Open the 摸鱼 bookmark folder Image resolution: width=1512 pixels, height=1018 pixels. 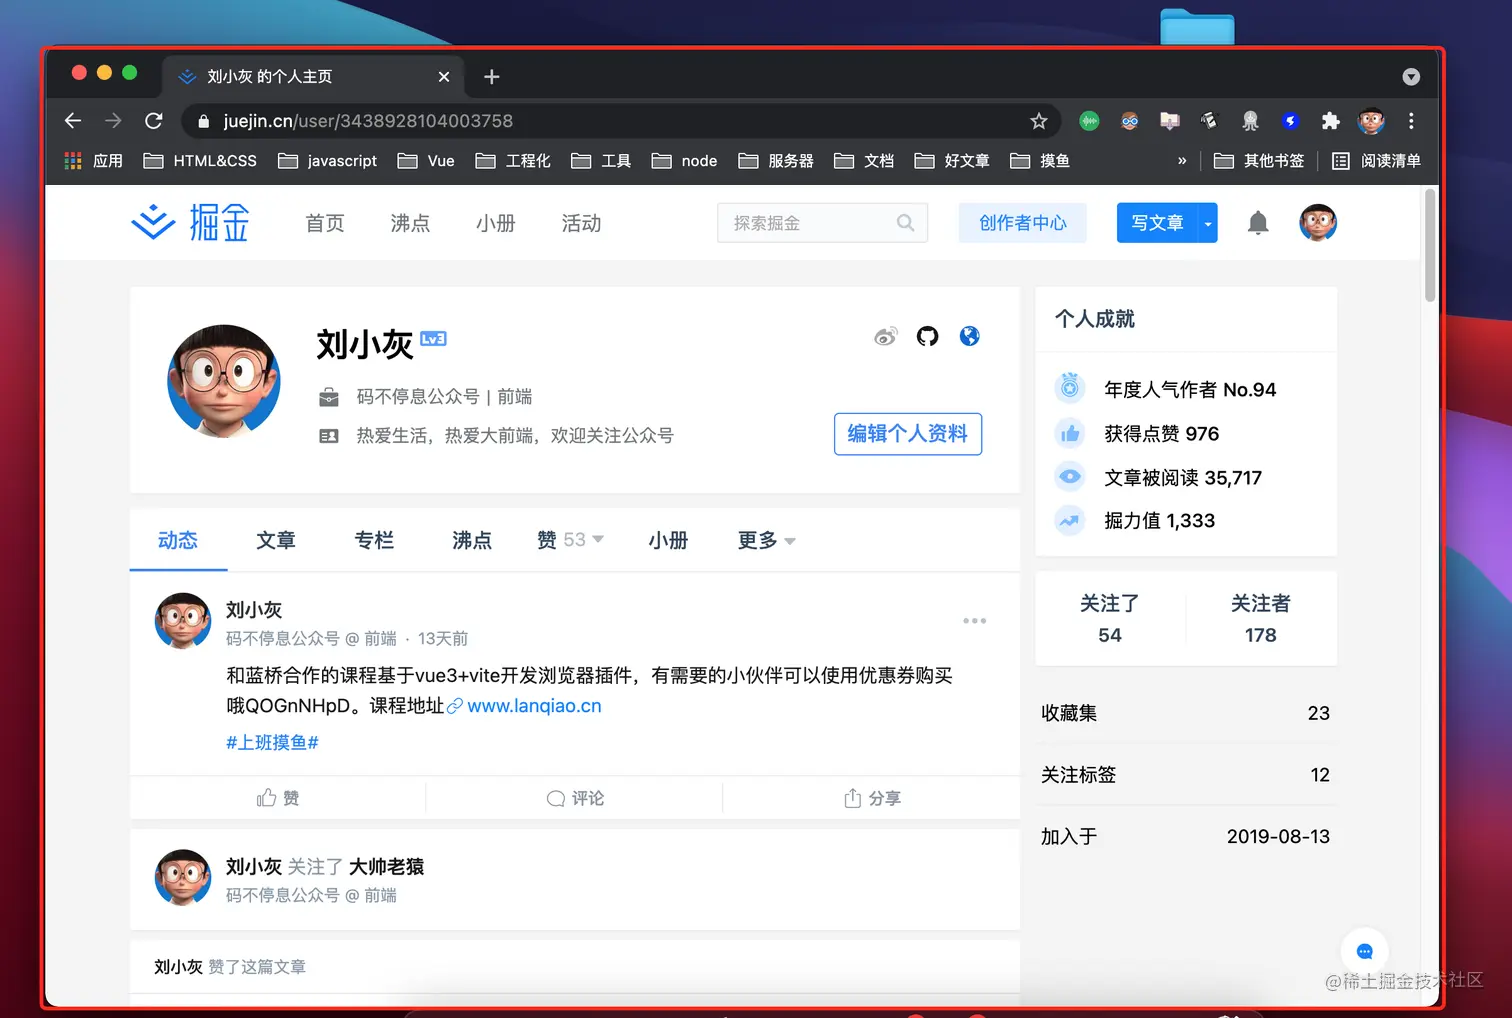(1040, 161)
